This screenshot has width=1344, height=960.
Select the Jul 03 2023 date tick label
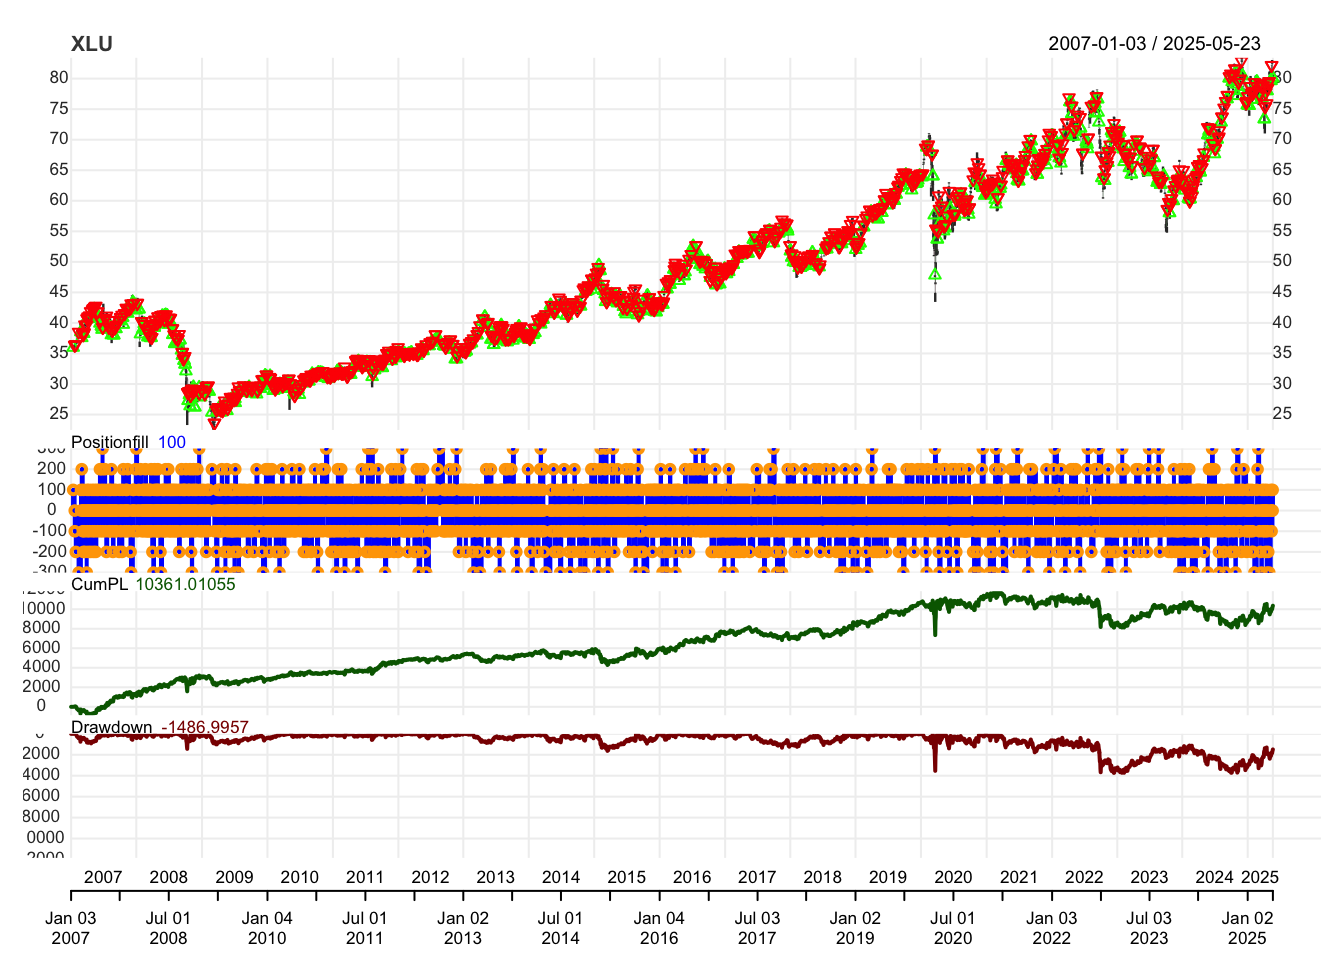coord(1149,928)
